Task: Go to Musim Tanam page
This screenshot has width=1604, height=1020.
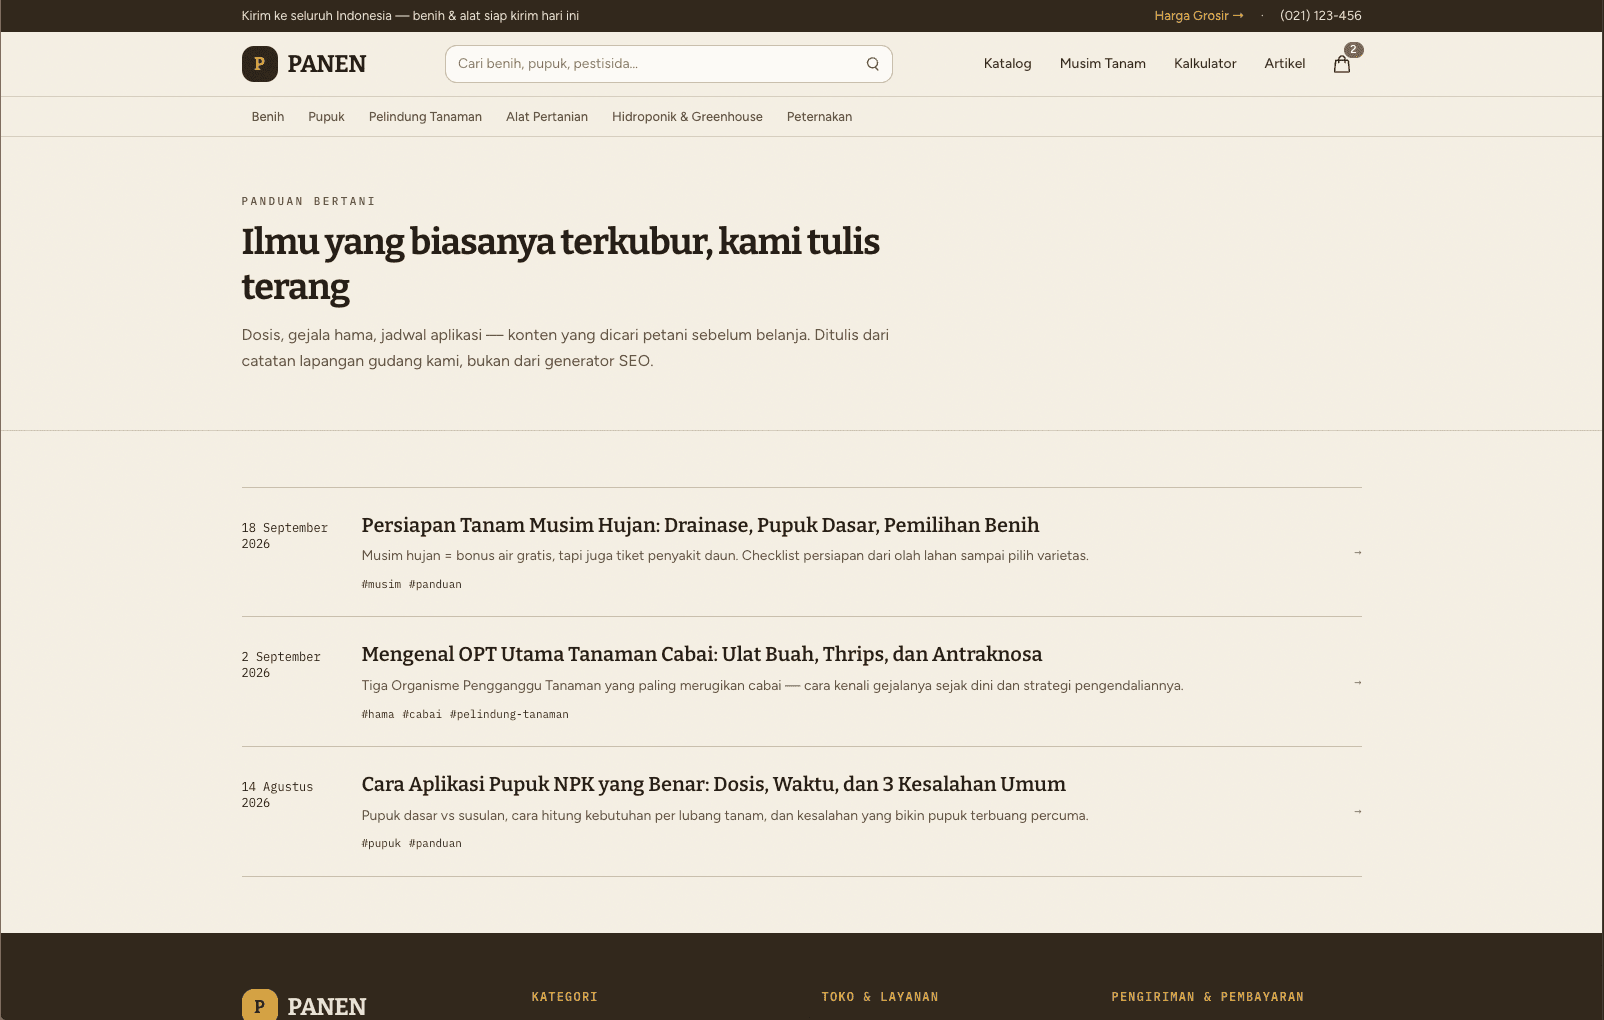Action: coord(1103,64)
